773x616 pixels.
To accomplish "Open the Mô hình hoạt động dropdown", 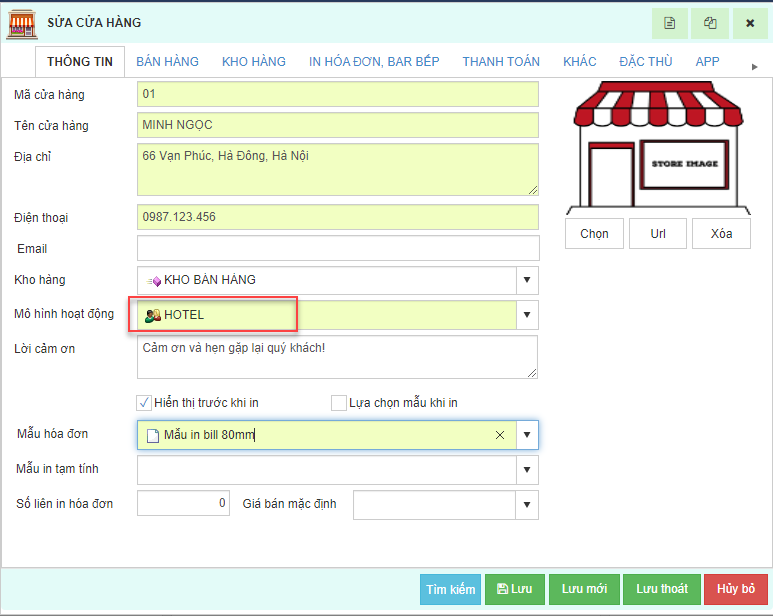I will 527,315.
